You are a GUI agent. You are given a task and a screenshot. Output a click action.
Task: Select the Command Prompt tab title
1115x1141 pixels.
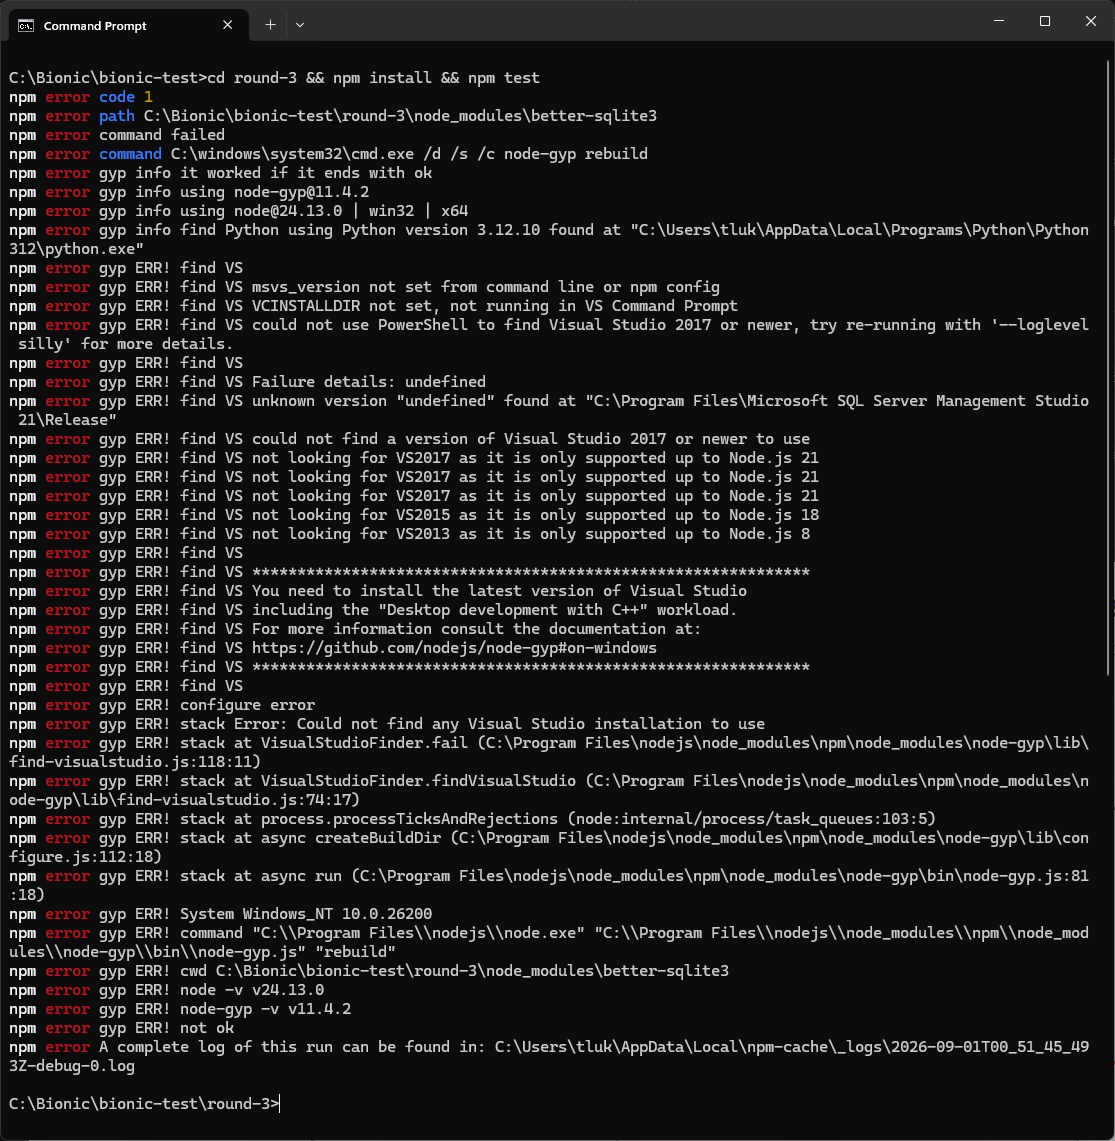pyautogui.click(x=95, y=25)
